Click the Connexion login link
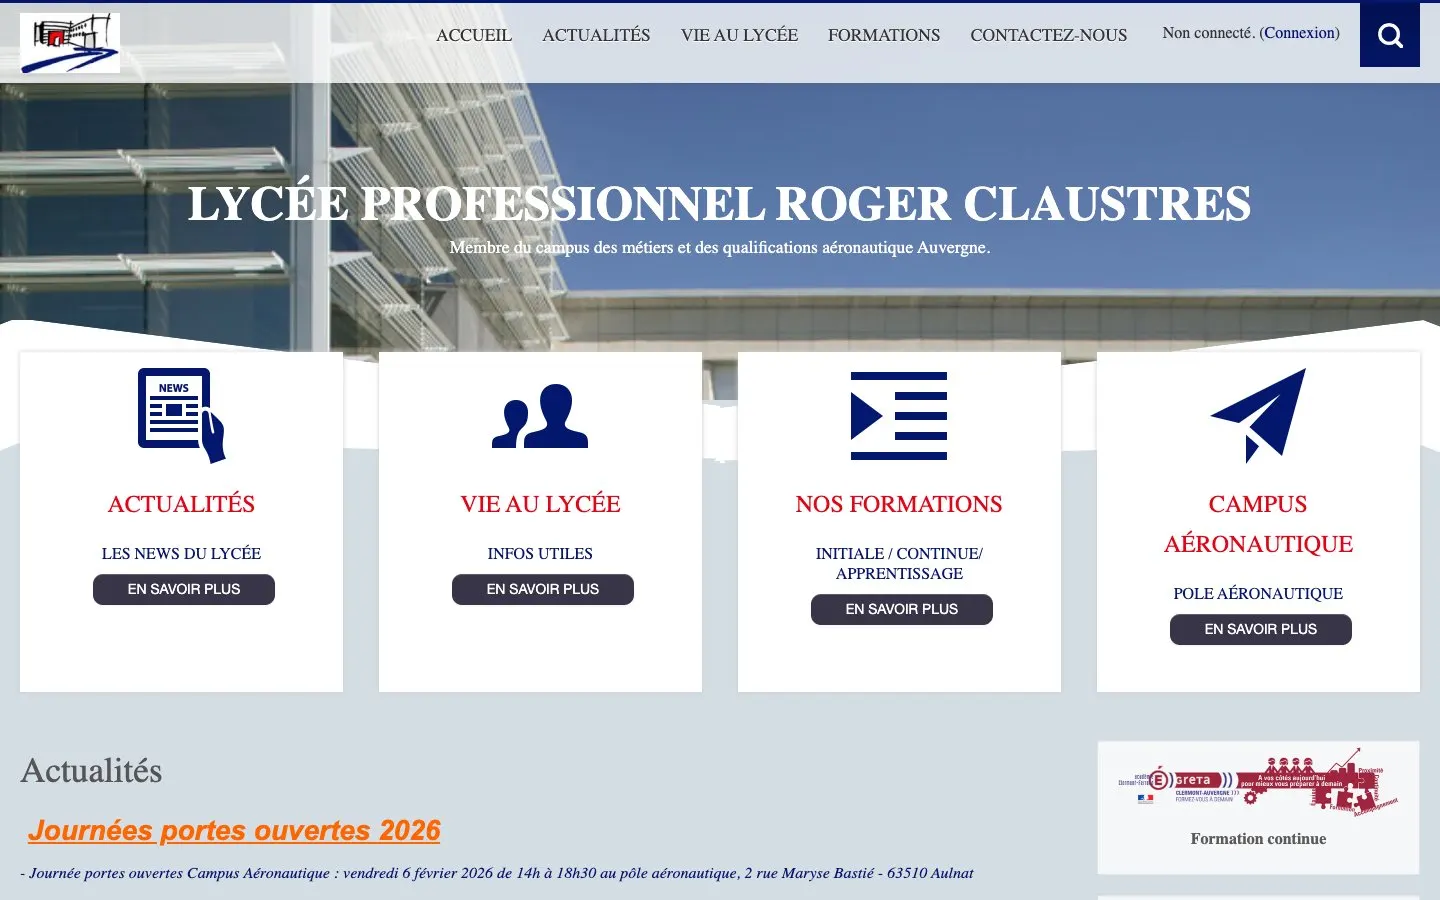This screenshot has height=900, width=1440. point(1300,33)
